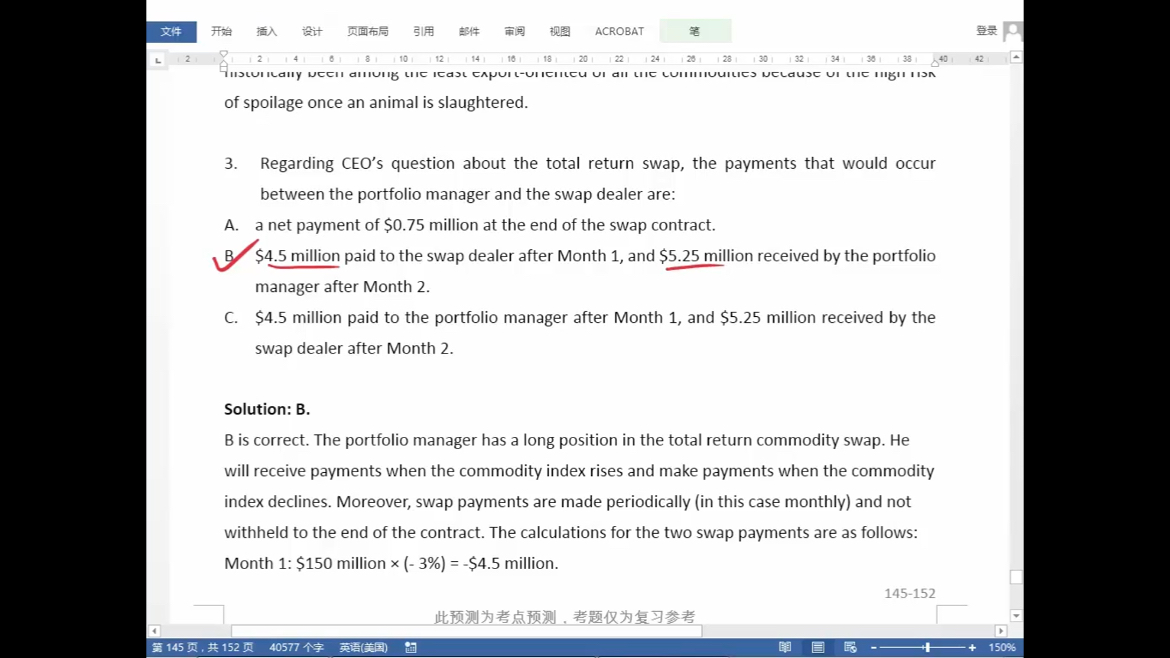Switch to Print Layout view
The width and height of the screenshot is (1170, 658).
(x=818, y=648)
